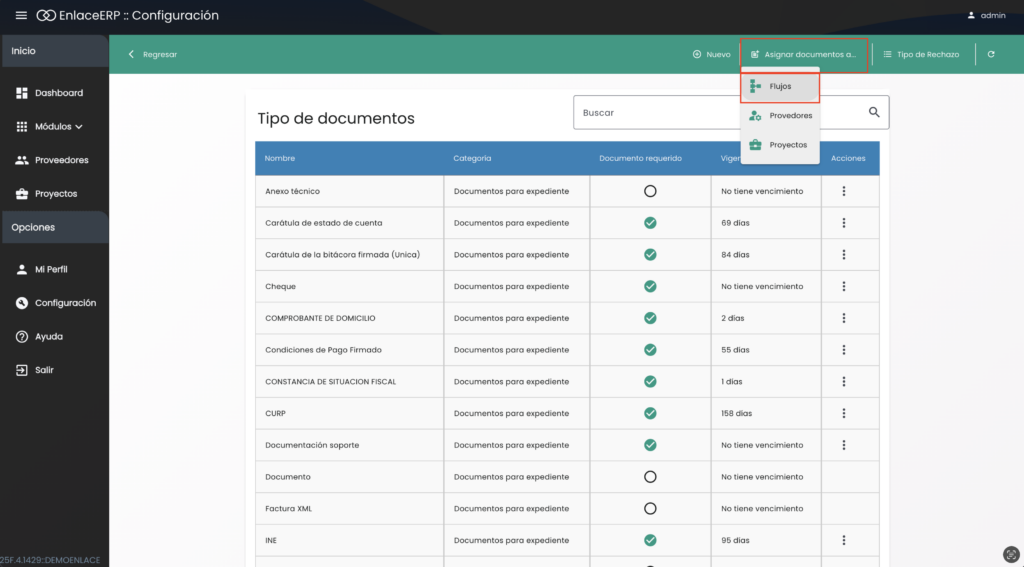Click the Regresar back button

152,55
